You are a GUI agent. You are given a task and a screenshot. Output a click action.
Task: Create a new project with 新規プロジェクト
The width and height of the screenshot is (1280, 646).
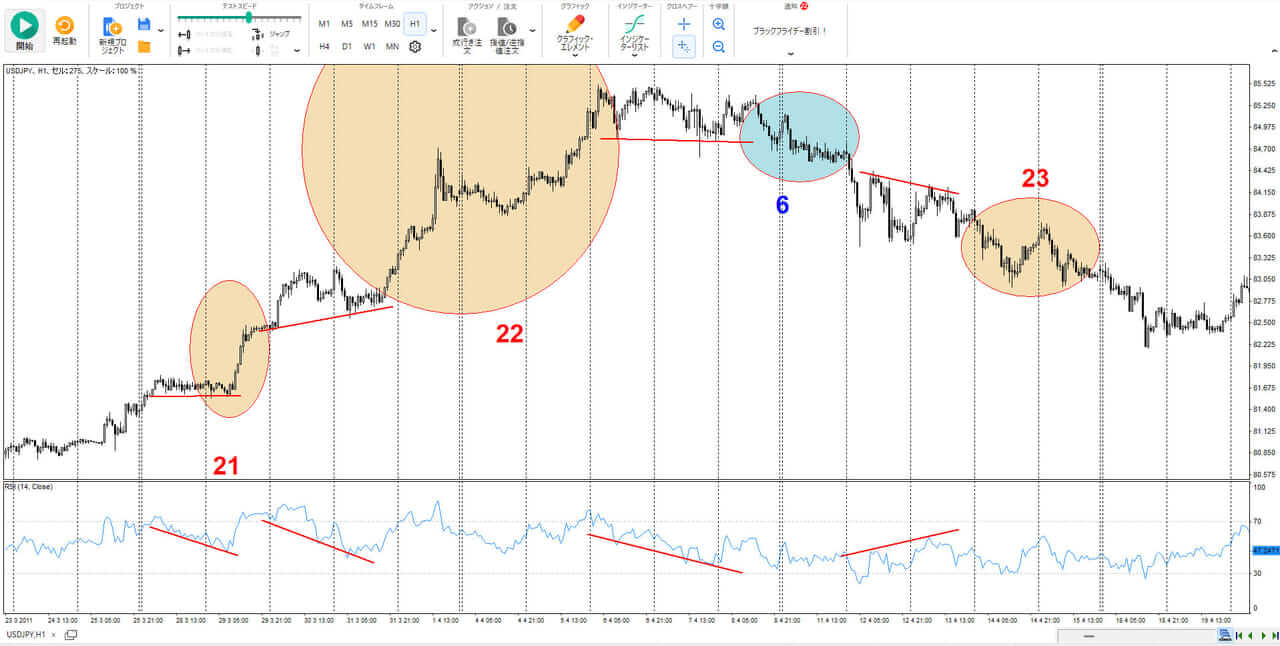point(112,34)
